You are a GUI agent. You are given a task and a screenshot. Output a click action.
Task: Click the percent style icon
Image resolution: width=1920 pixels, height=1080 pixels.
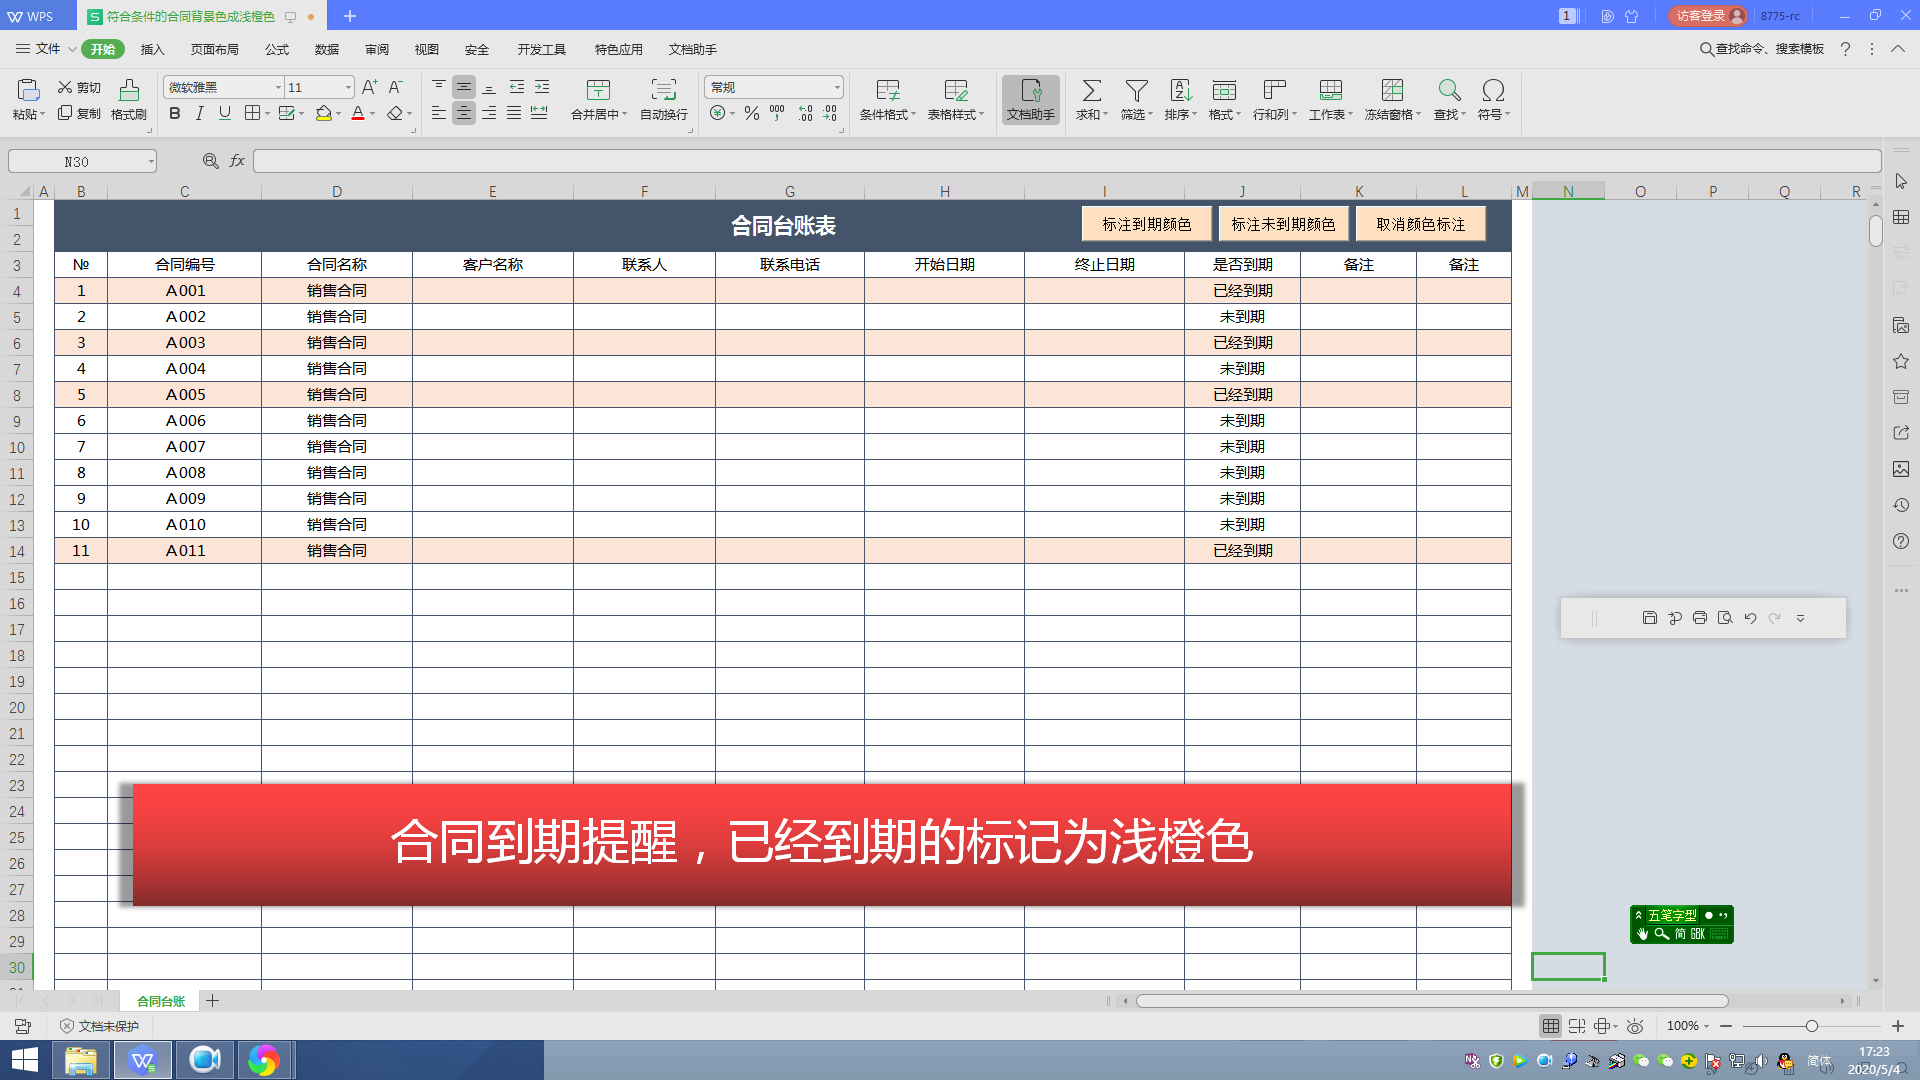click(x=752, y=114)
